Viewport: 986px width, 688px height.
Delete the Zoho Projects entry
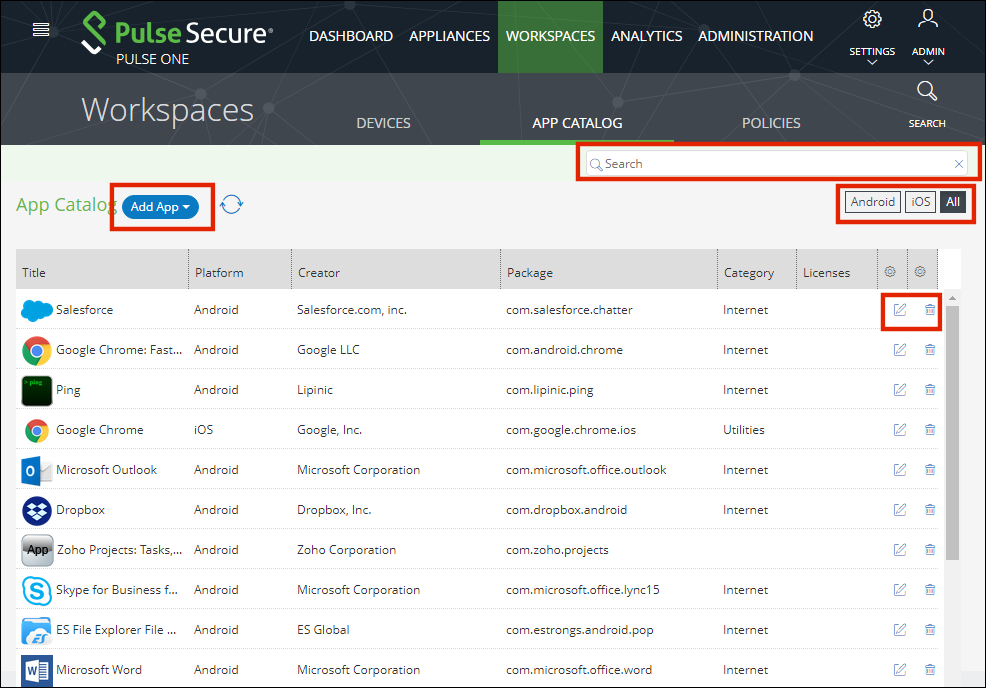(929, 550)
